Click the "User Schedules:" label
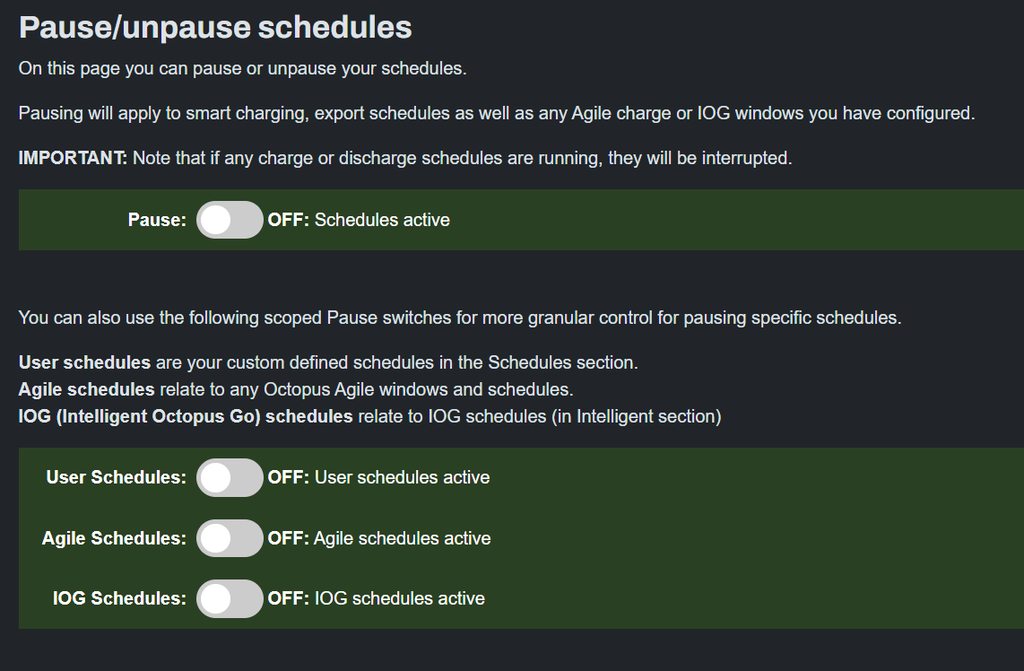1024x671 pixels. tap(116, 478)
